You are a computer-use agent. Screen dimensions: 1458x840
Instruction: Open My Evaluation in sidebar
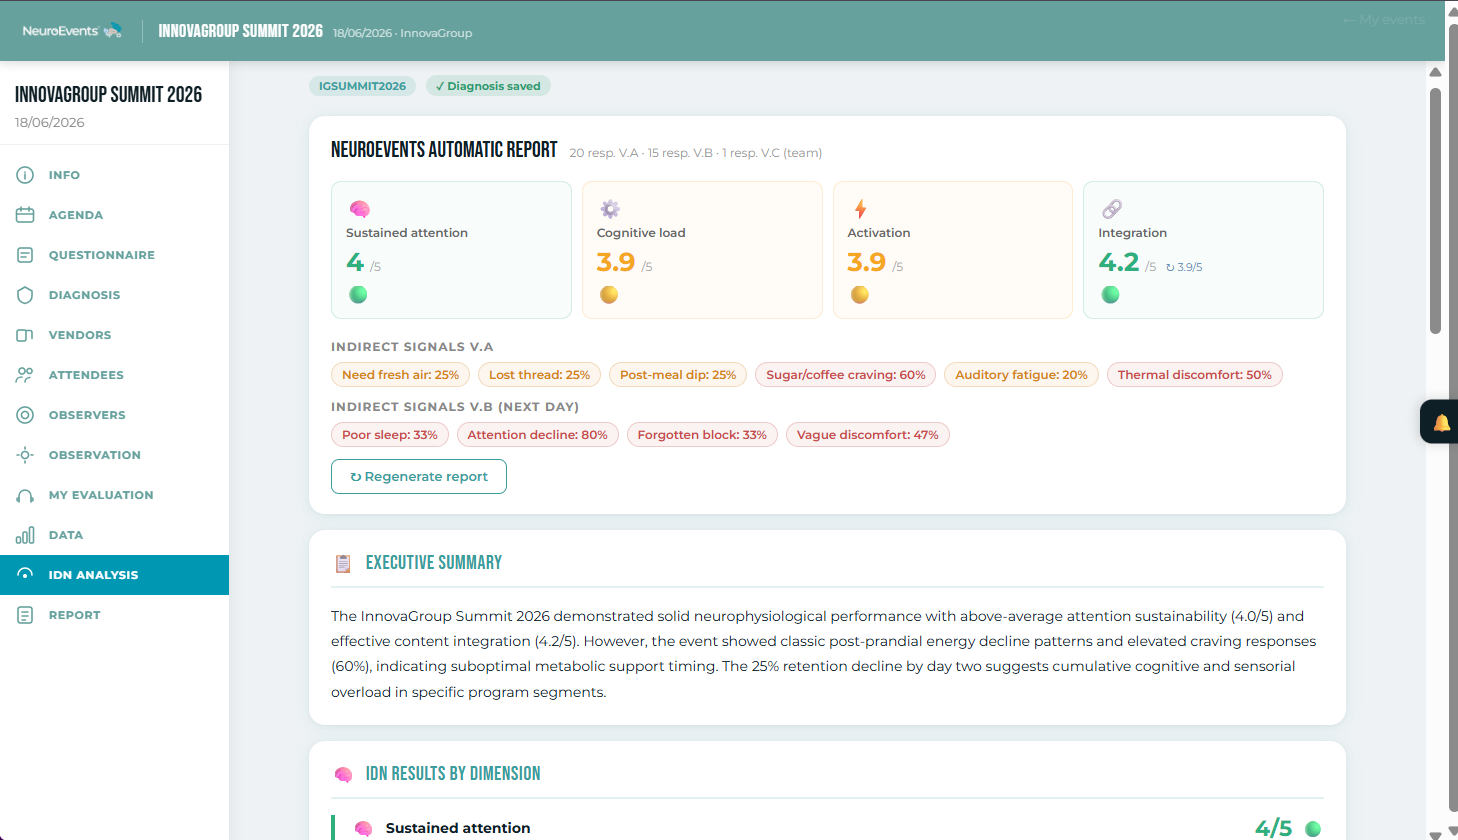point(114,495)
